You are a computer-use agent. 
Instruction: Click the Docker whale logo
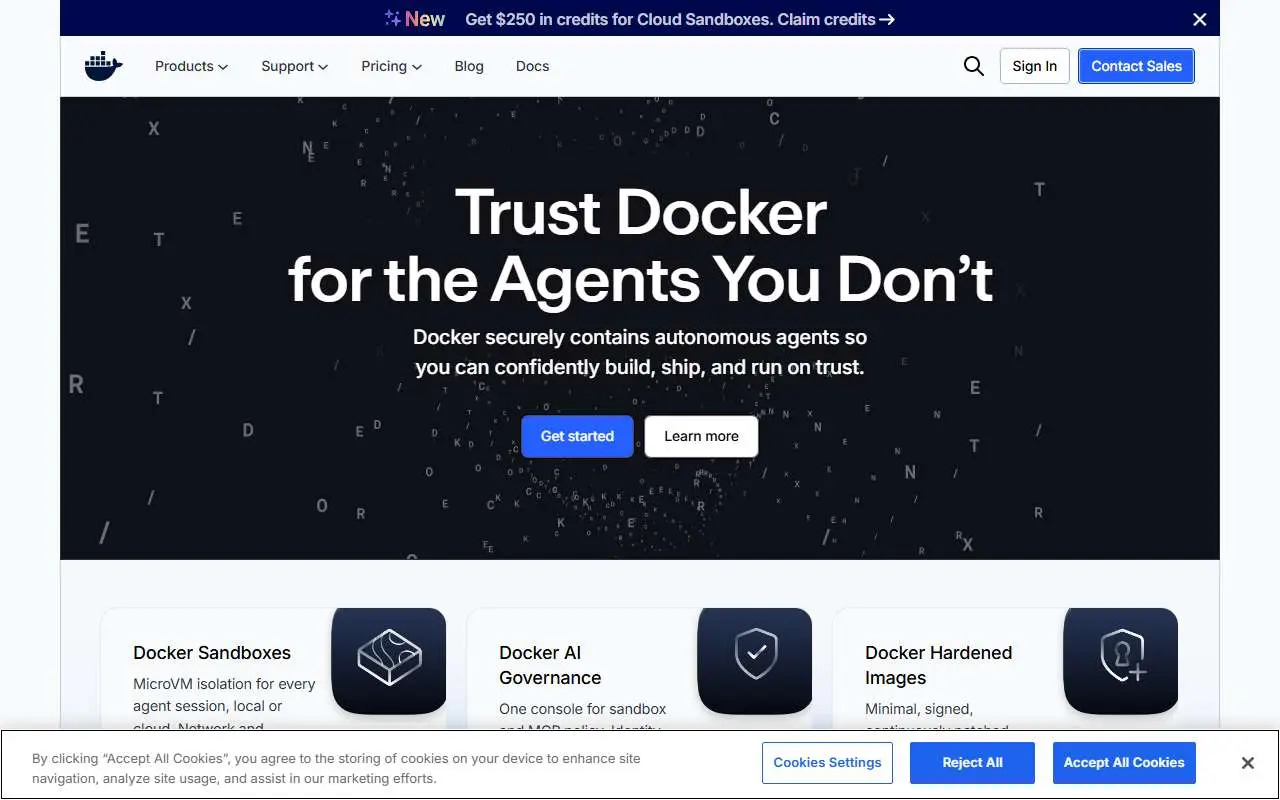pyautogui.click(x=104, y=66)
